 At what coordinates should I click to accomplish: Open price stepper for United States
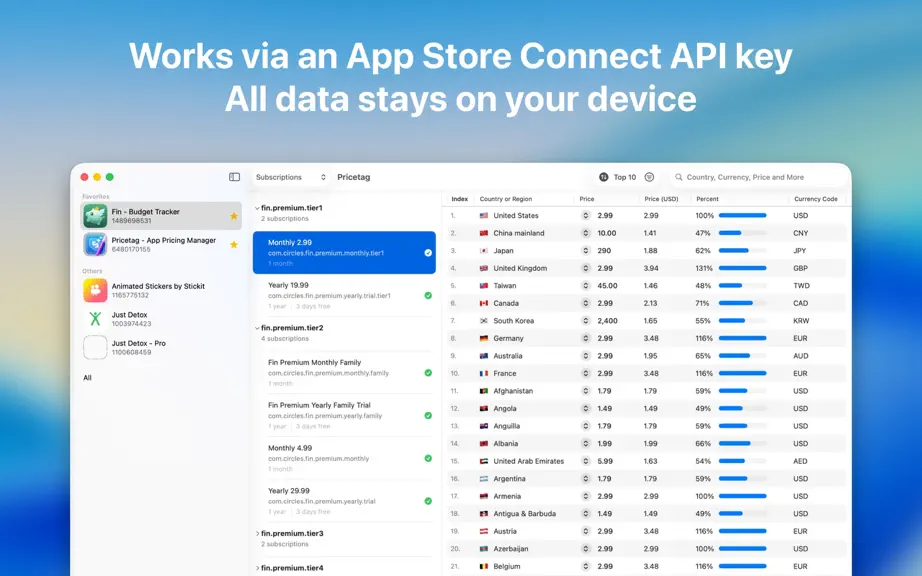click(586, 216)
